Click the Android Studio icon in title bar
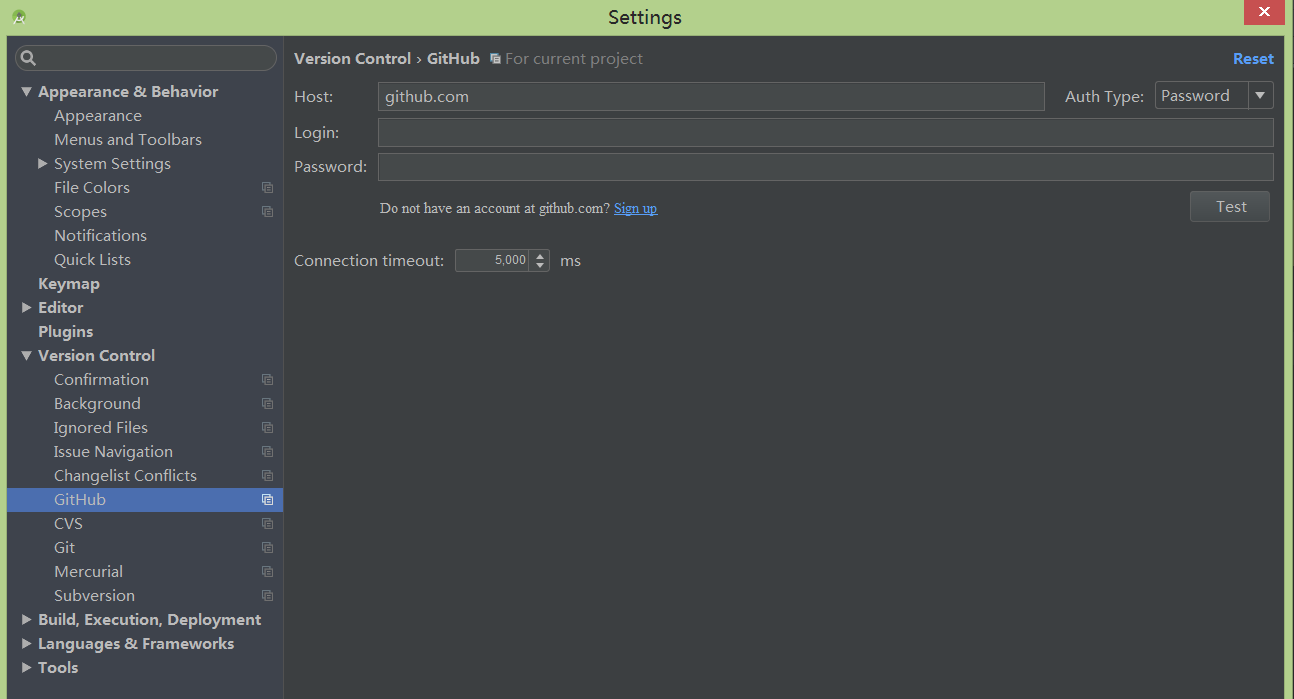1294x699 pixels. pos(19,17)
